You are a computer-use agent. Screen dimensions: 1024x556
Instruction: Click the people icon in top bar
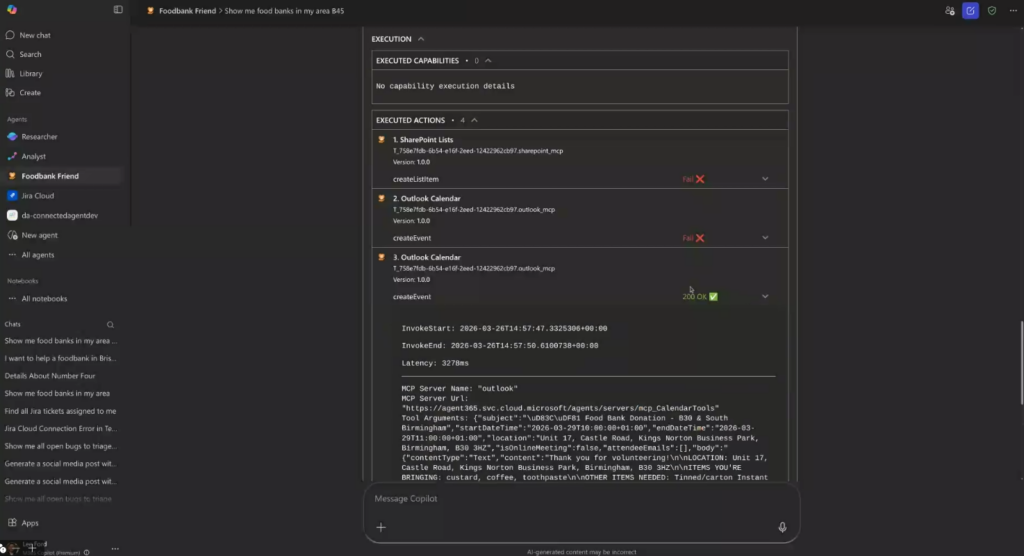[x=950, y=10]
